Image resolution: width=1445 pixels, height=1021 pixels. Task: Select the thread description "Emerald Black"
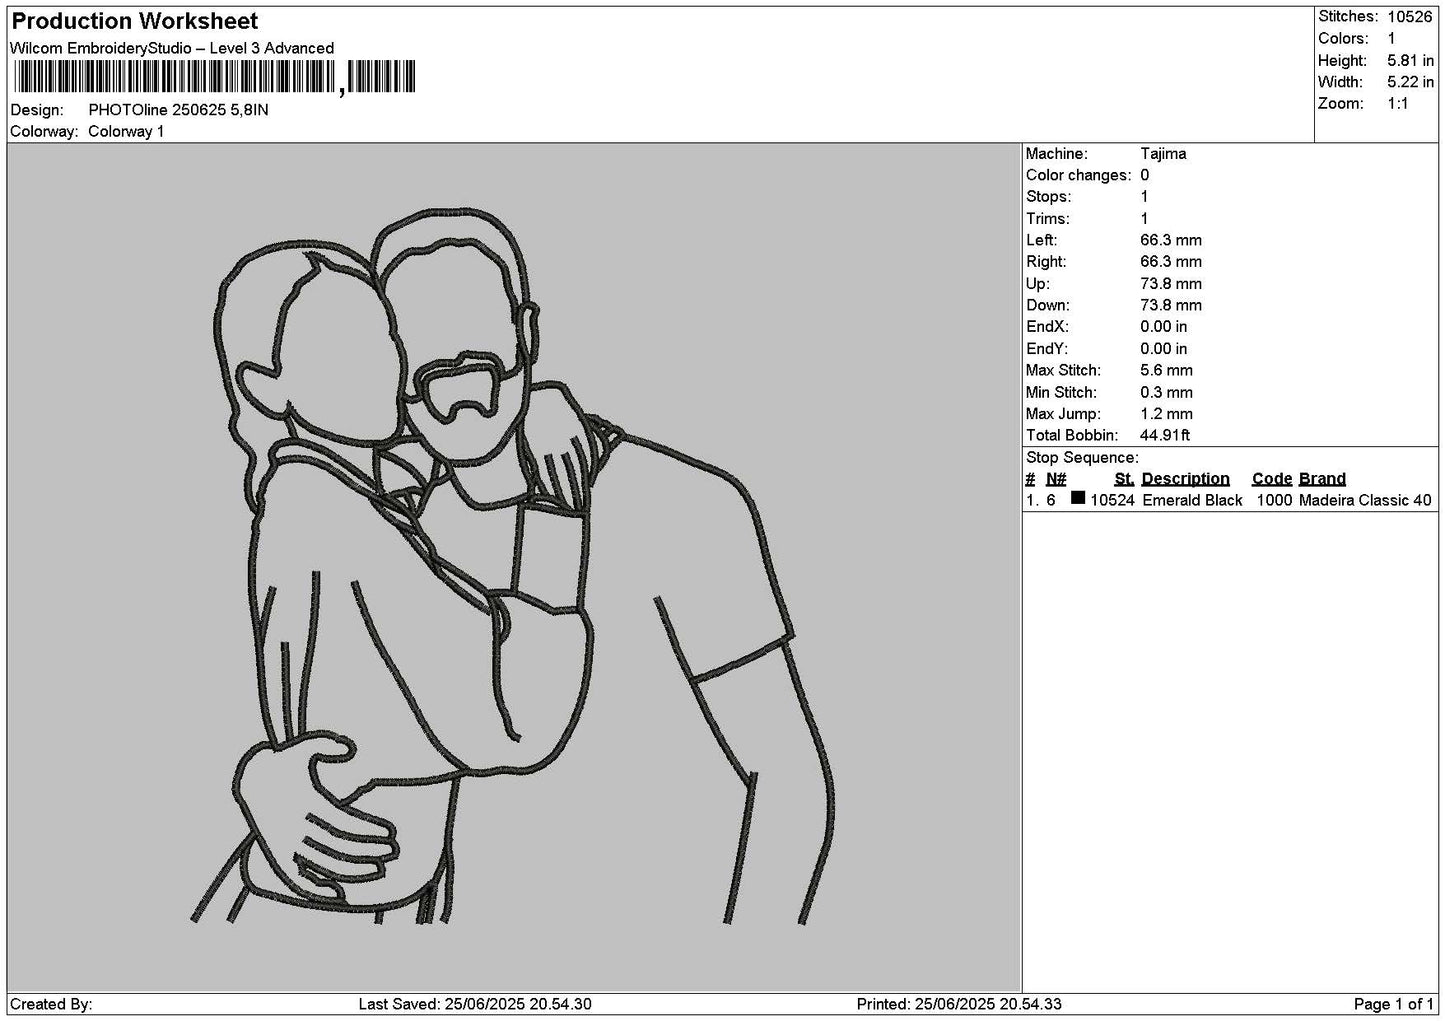pyautogui.click(x=1192, y=501)
